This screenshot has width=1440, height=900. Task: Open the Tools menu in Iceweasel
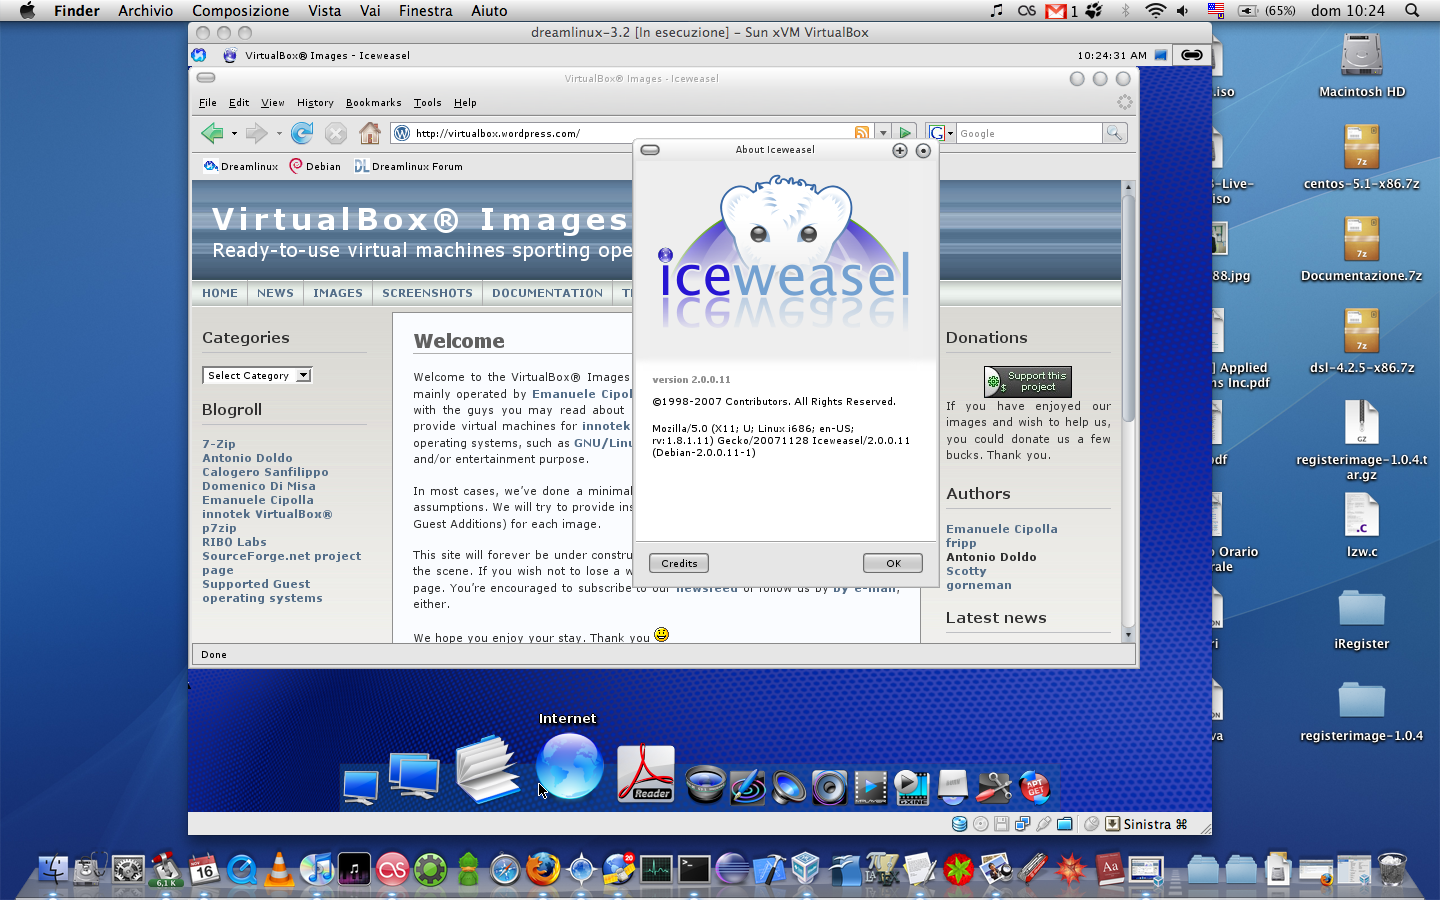(427, 103)
